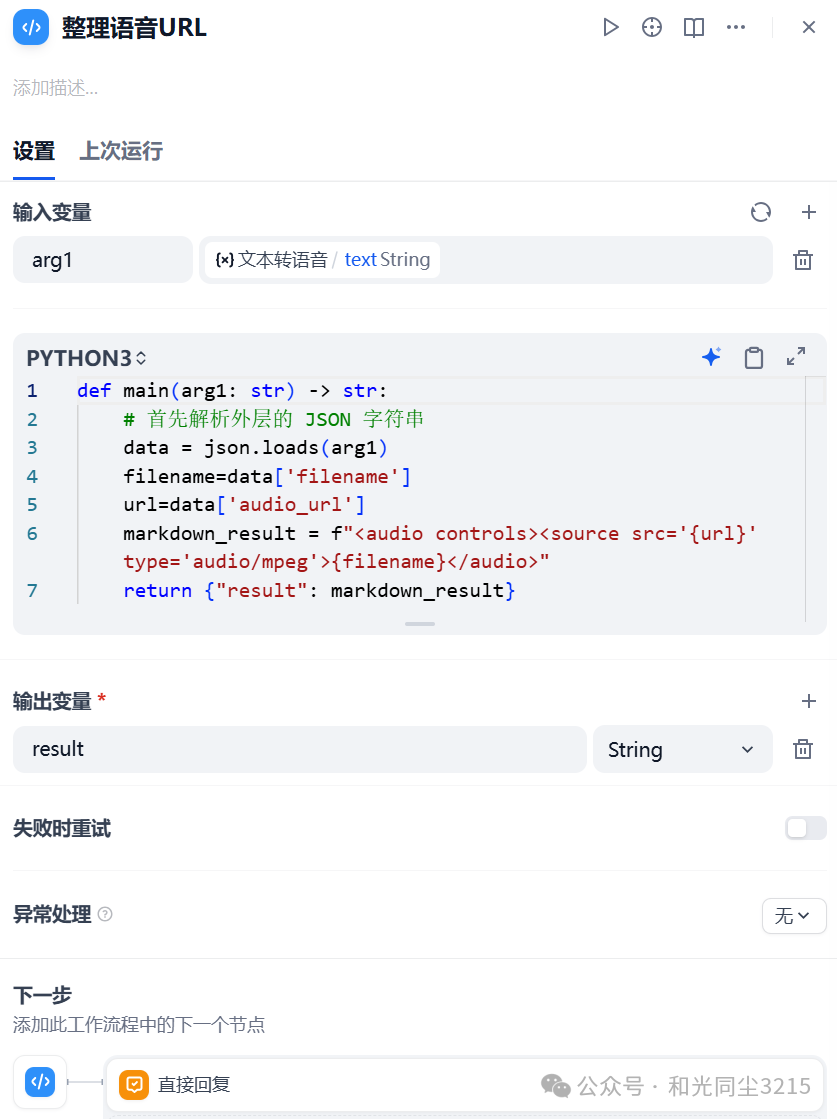Switch to the 上次运行 tab
837x1119 pixels.
tap(121, 151)
